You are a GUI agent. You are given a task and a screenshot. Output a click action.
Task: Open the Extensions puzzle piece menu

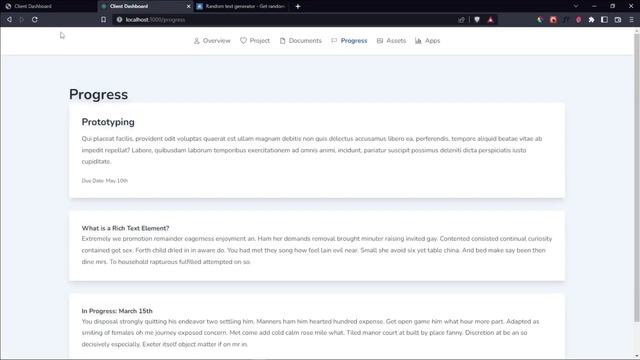[591, 20]
